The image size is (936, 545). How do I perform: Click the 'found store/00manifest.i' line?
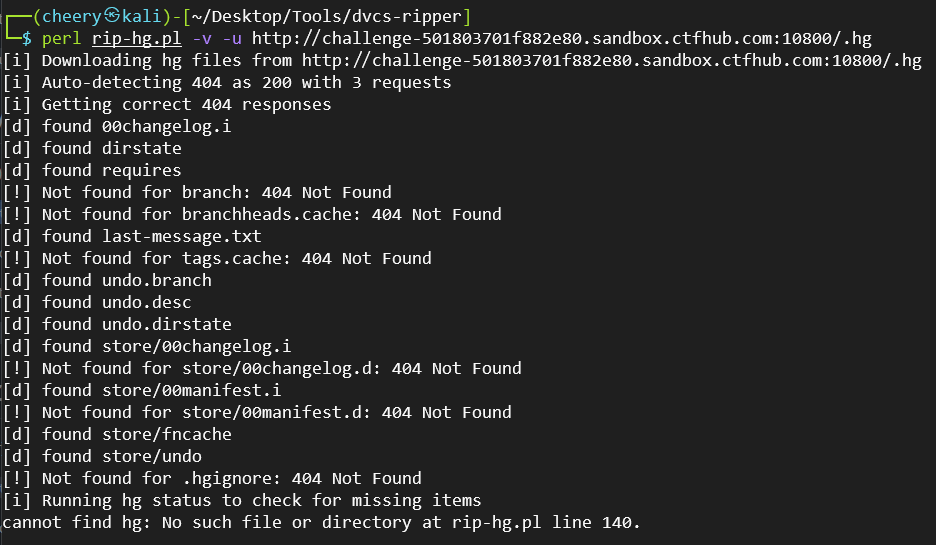[142, 390]
